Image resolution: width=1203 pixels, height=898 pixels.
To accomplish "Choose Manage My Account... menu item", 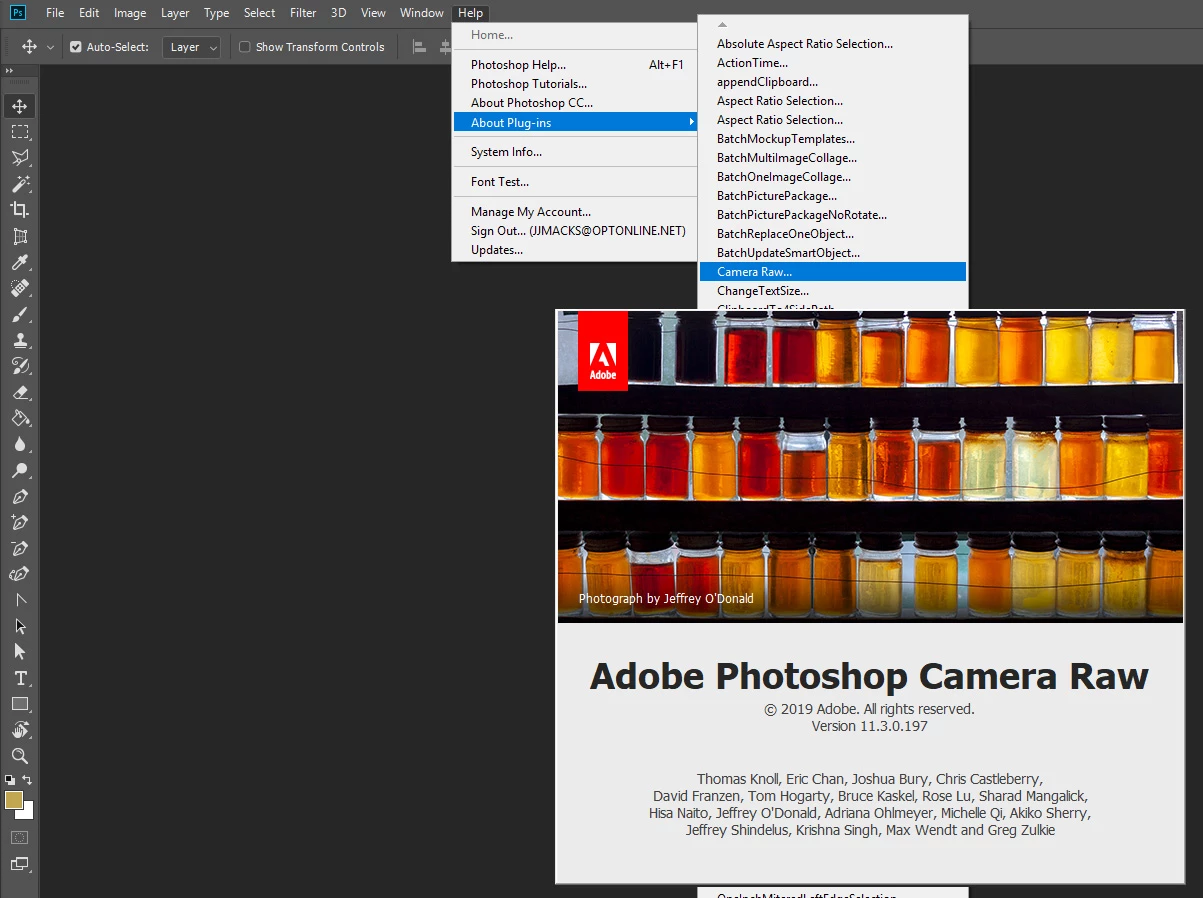I will [x=575, y=212].
